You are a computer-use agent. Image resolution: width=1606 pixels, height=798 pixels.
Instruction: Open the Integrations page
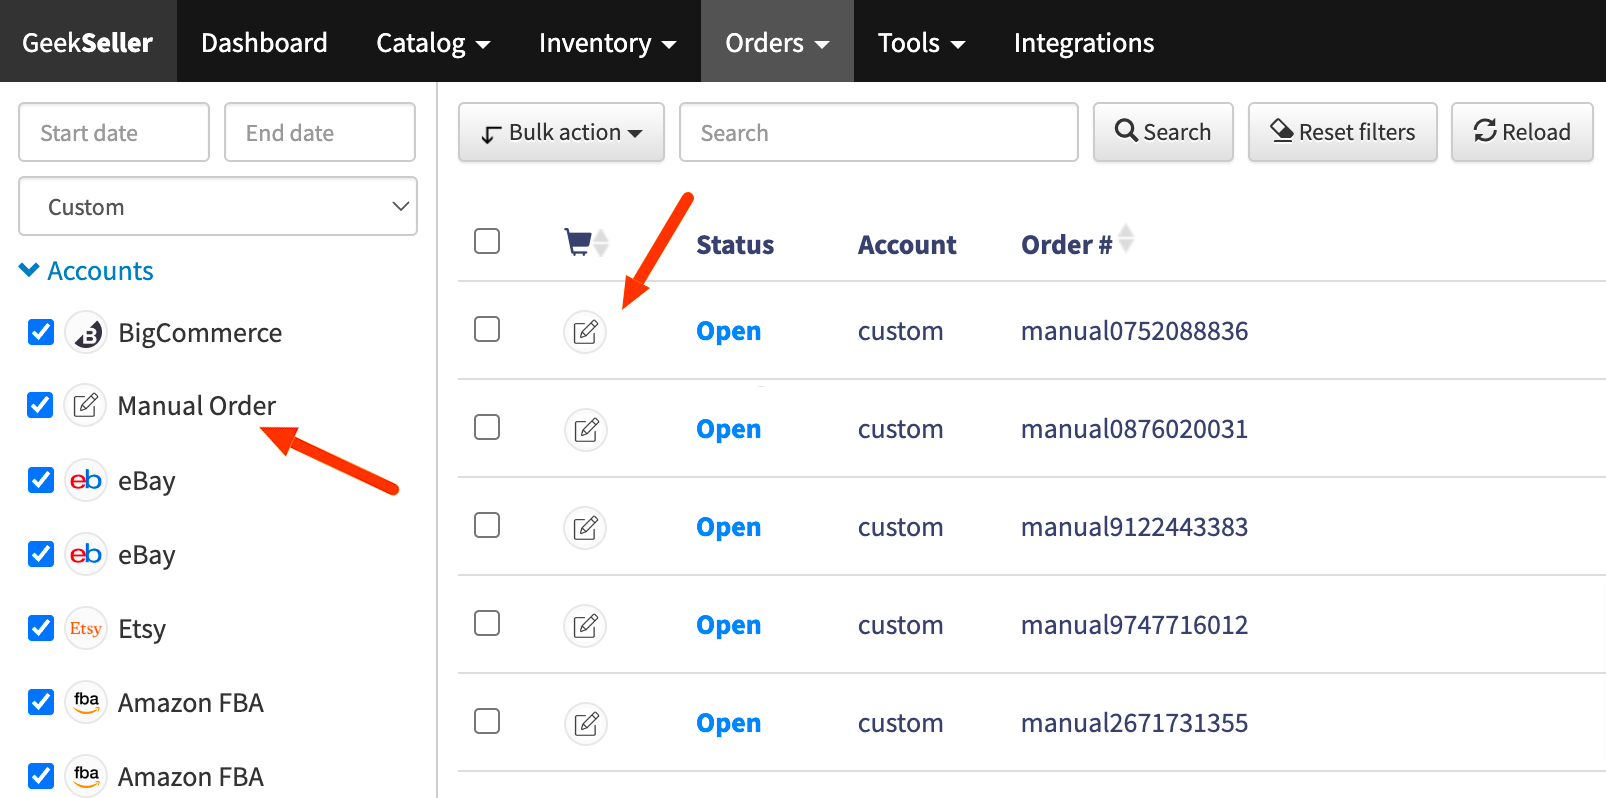tap(1084, 42)
